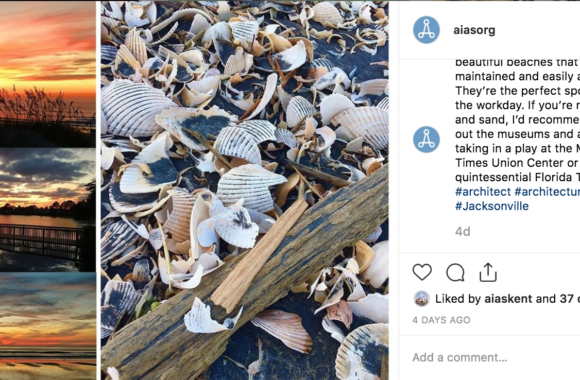This screenshot has width=580, height=380.
Task: Open the middle sunset pier photo
Action: (48, 210)
